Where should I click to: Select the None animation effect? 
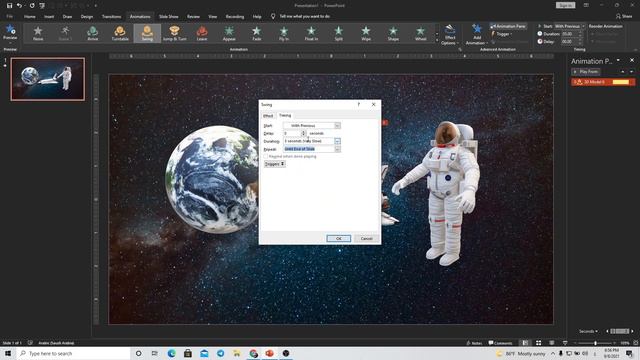point(38,33)
